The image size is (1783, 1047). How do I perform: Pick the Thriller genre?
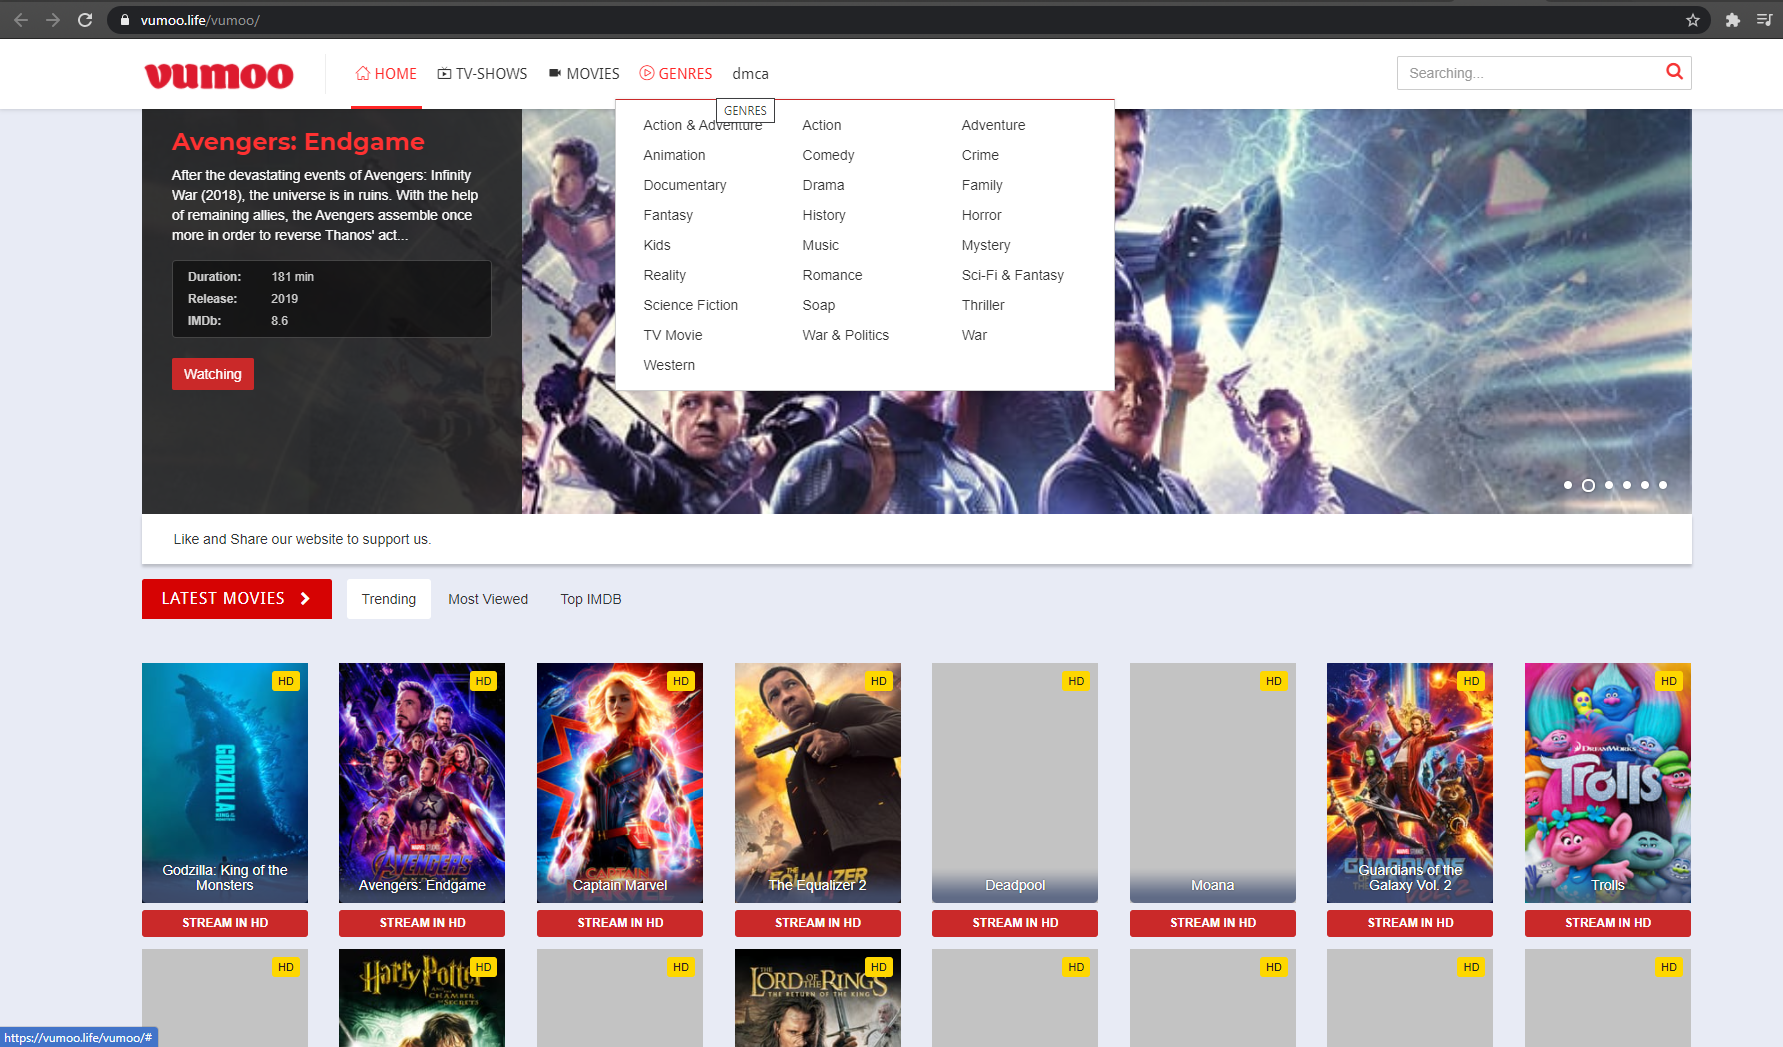(x=983, y=305)
